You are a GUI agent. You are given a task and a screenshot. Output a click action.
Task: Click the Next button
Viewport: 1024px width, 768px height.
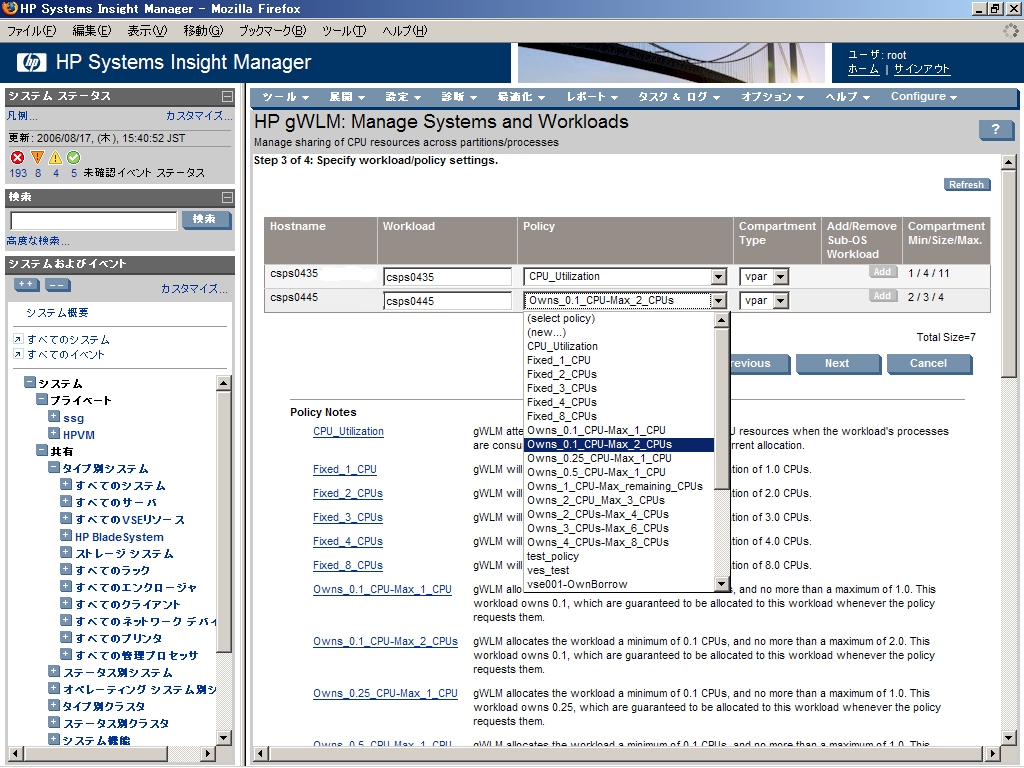coord(837,364)
